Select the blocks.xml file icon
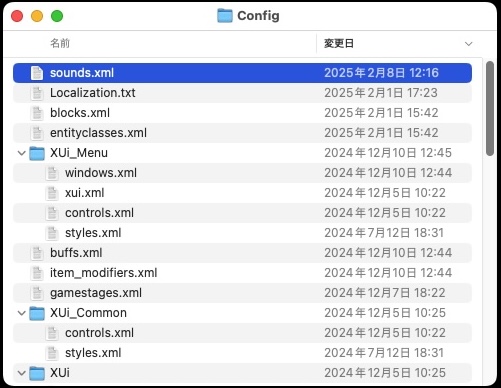The height and width of the screenshot is (388, 501). (37, 113)
